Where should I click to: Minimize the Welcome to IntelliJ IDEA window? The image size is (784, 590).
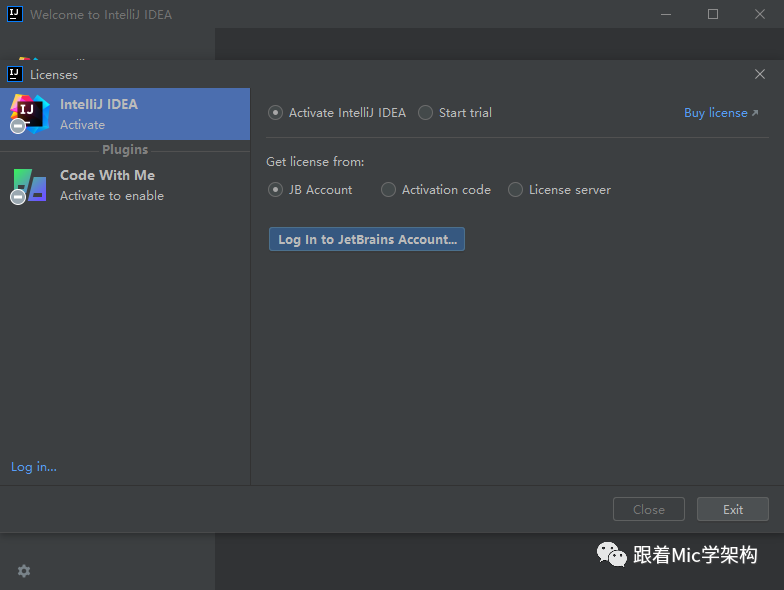pos(666,14)
